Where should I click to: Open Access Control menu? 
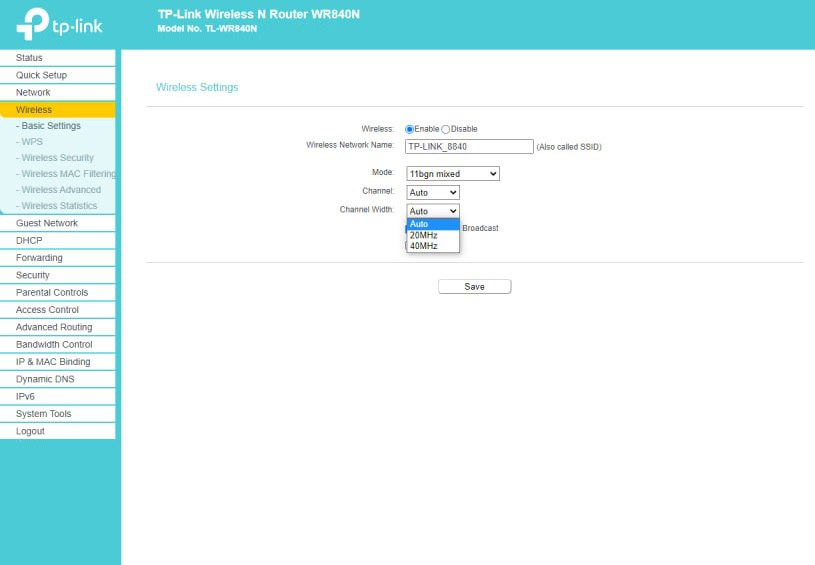(x=58, y=310)
